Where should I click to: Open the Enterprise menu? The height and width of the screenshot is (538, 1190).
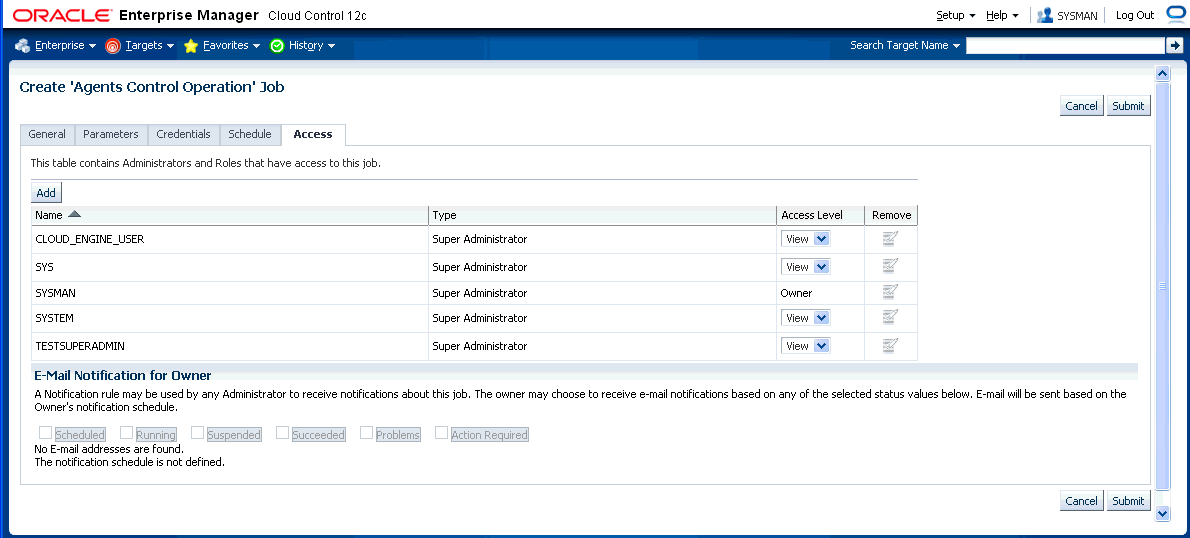coord(65,46)
